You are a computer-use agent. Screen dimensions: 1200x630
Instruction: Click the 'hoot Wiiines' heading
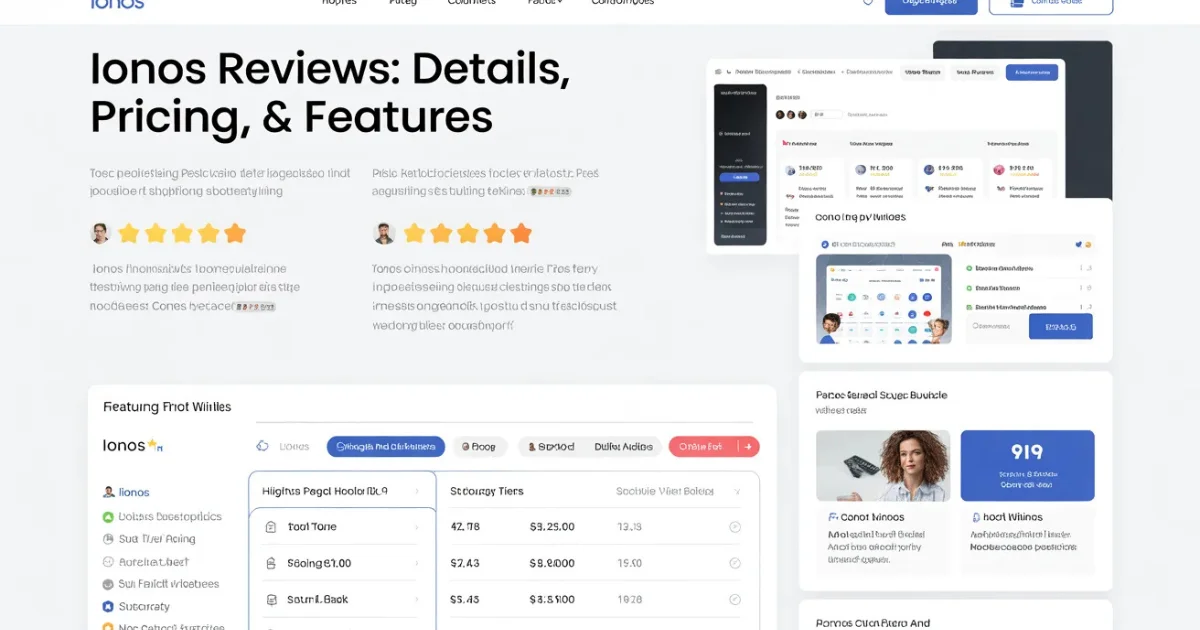point(1007,517)
